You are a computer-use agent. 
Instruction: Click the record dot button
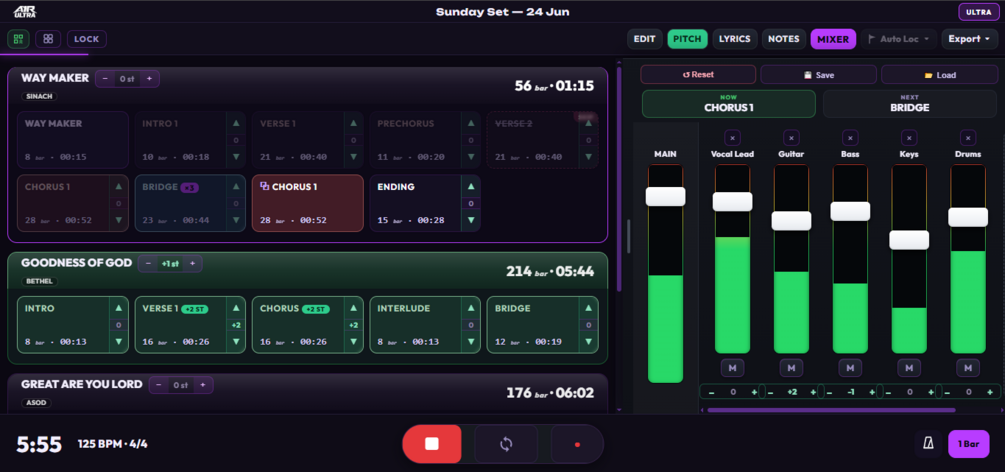tap(577, 444)
